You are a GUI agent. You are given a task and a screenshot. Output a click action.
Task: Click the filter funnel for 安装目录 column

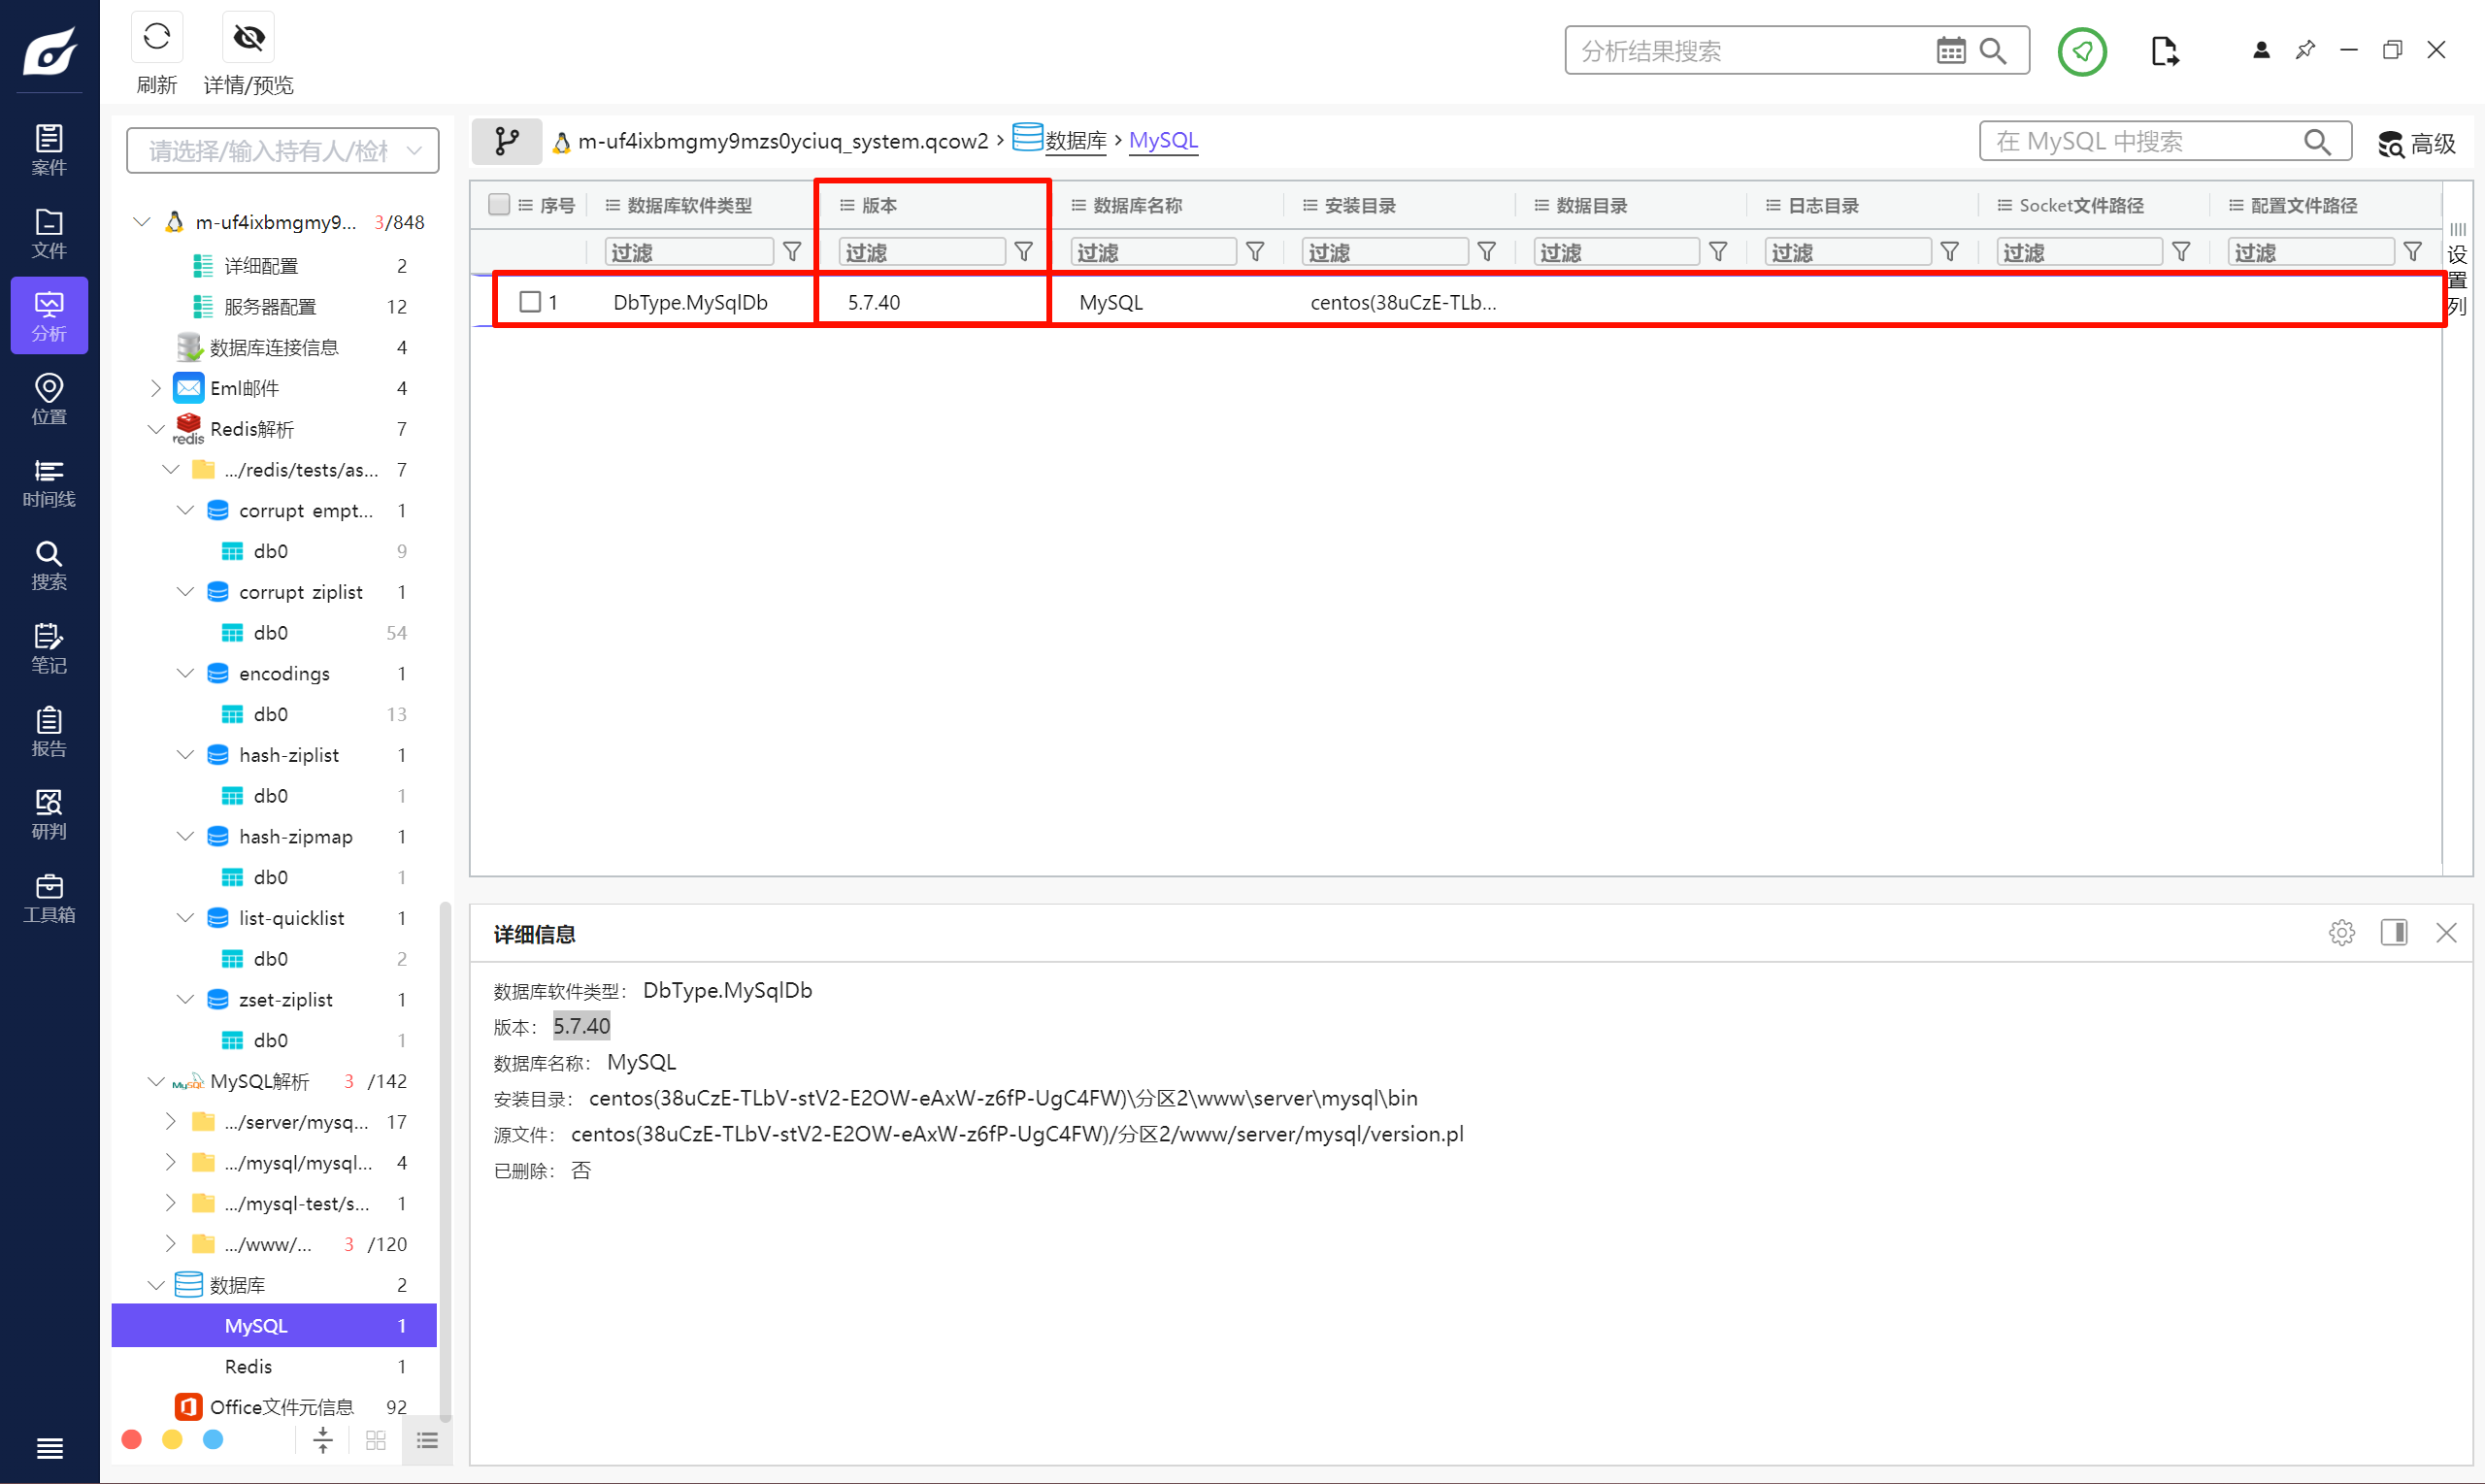click(1486, 251)
